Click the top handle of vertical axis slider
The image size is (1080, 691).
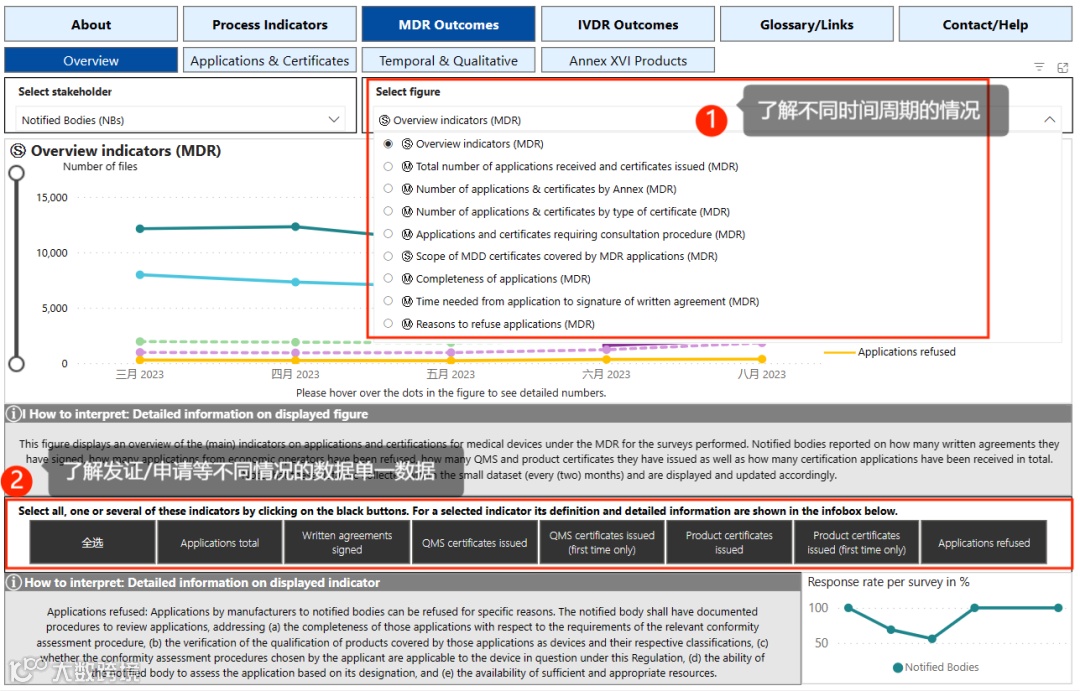tap(17, 173)
